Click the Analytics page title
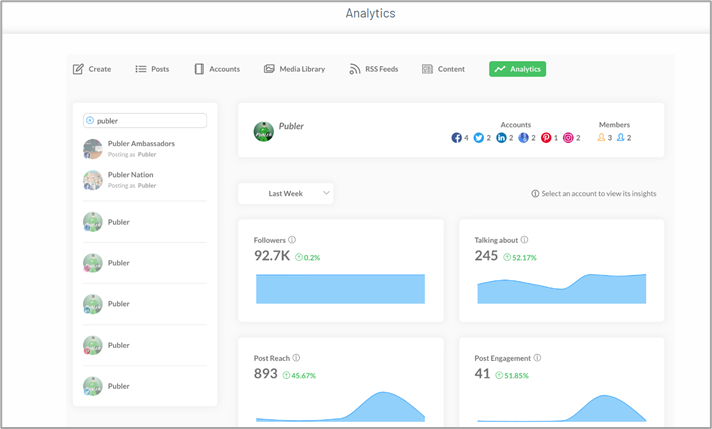This screenshot has width=712, height=429. click(x=371, y=13)
